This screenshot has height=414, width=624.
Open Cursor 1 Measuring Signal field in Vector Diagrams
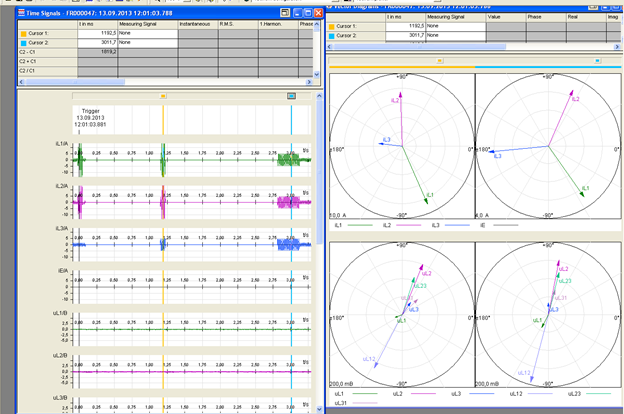click(x=456, y=26)
